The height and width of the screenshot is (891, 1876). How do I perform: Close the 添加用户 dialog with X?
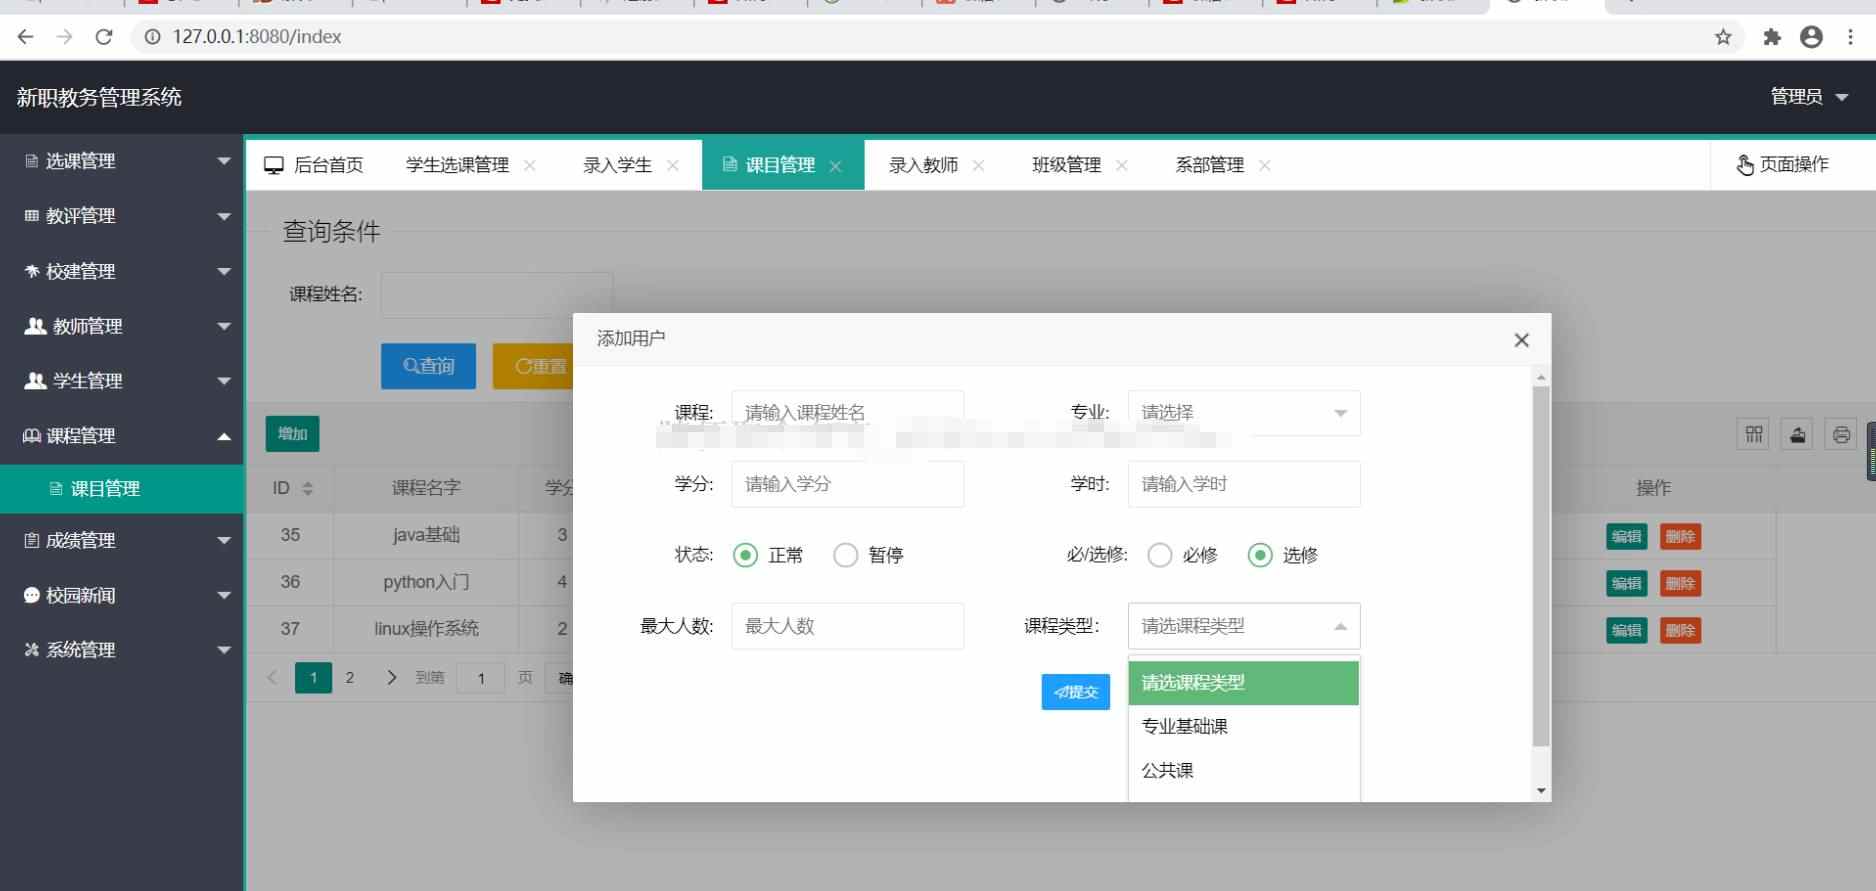(x=1521, y=340)
